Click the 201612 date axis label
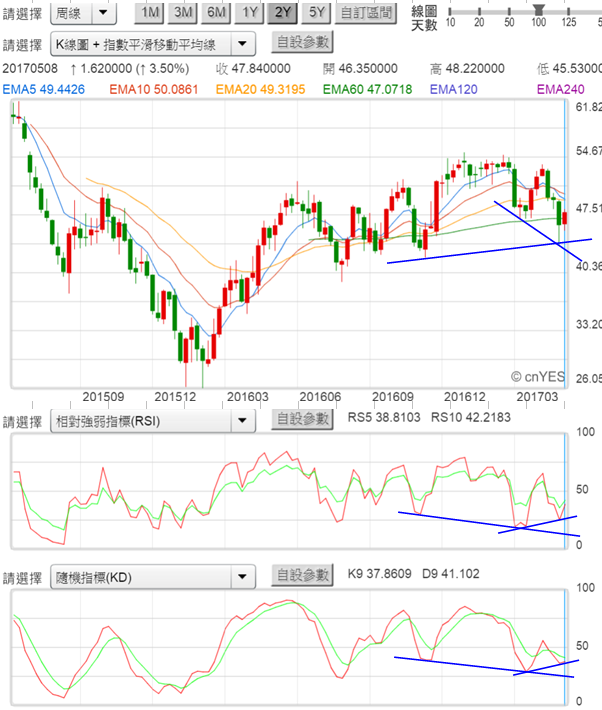 point(465,397)
